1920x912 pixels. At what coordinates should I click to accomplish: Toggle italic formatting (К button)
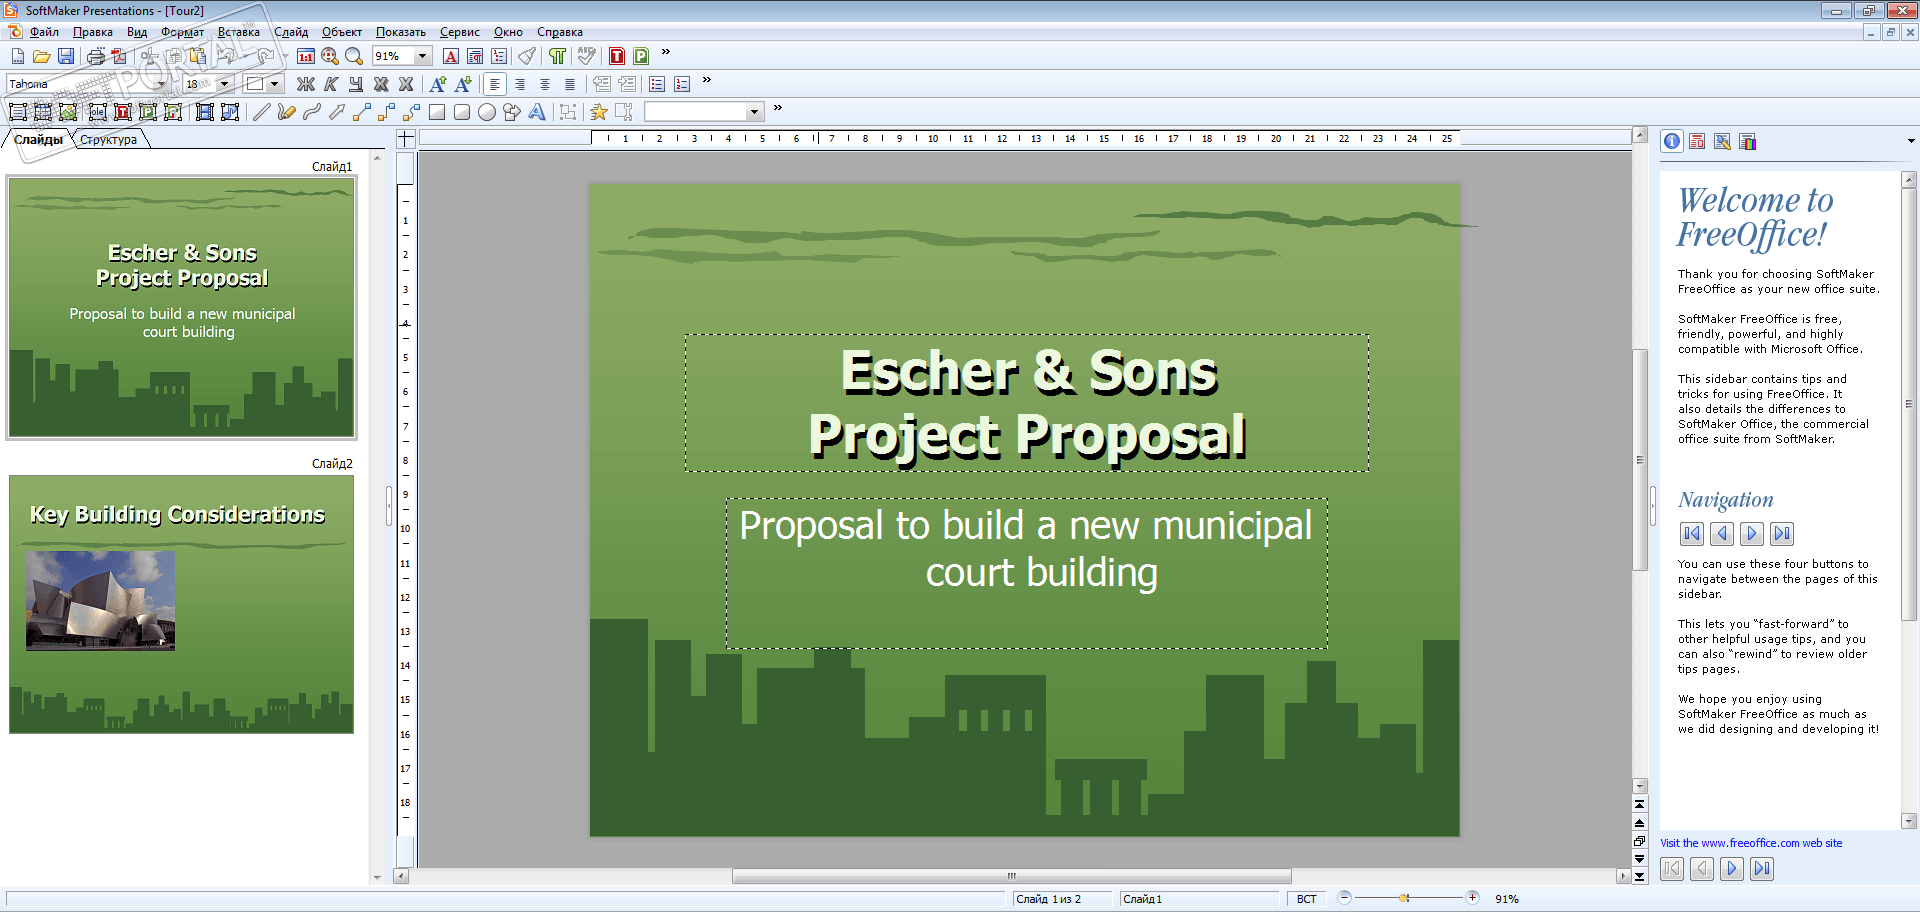tap(331, 84)
